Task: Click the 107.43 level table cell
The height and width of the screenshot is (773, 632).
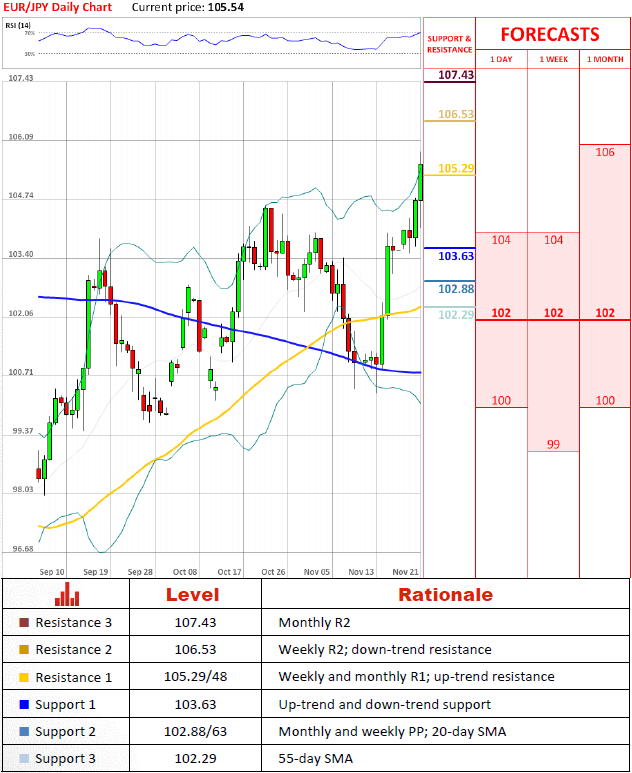Action: click(x=195, y=623)
